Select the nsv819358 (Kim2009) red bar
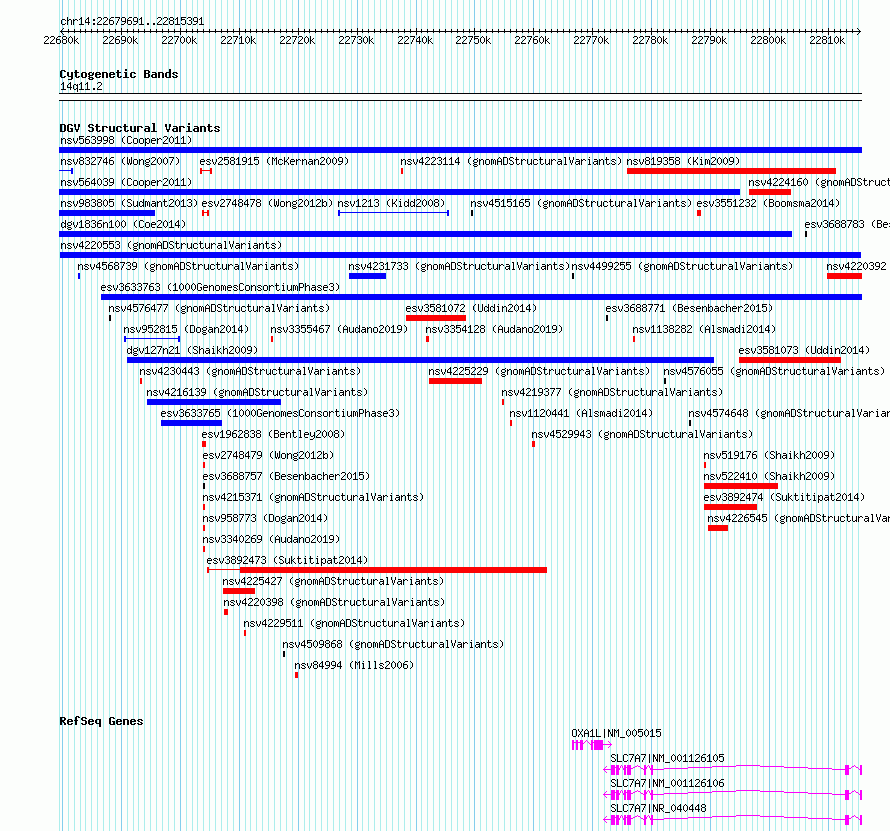The width and height of the screenshot is (890, 831). [731, 171]
